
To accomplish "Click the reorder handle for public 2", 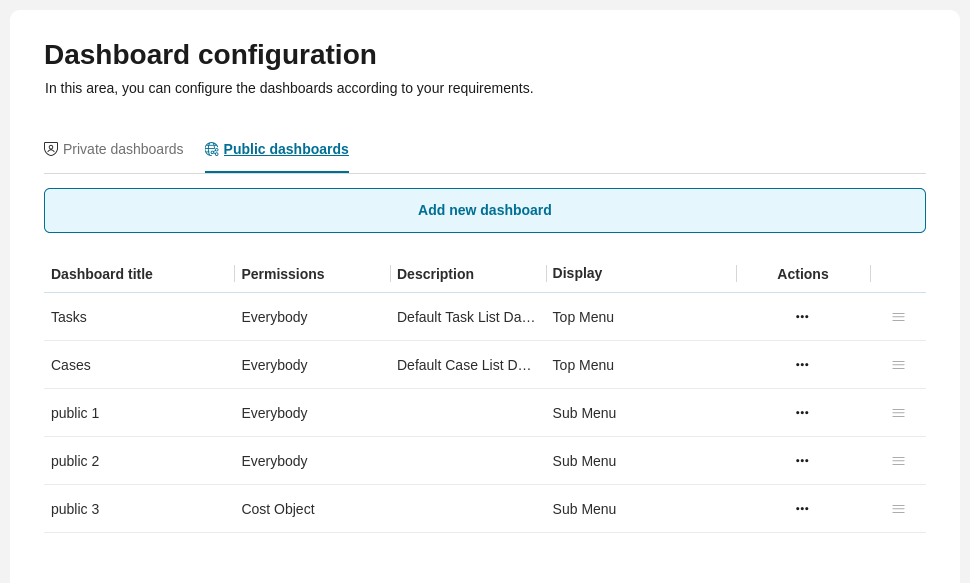I will point(898,461).
